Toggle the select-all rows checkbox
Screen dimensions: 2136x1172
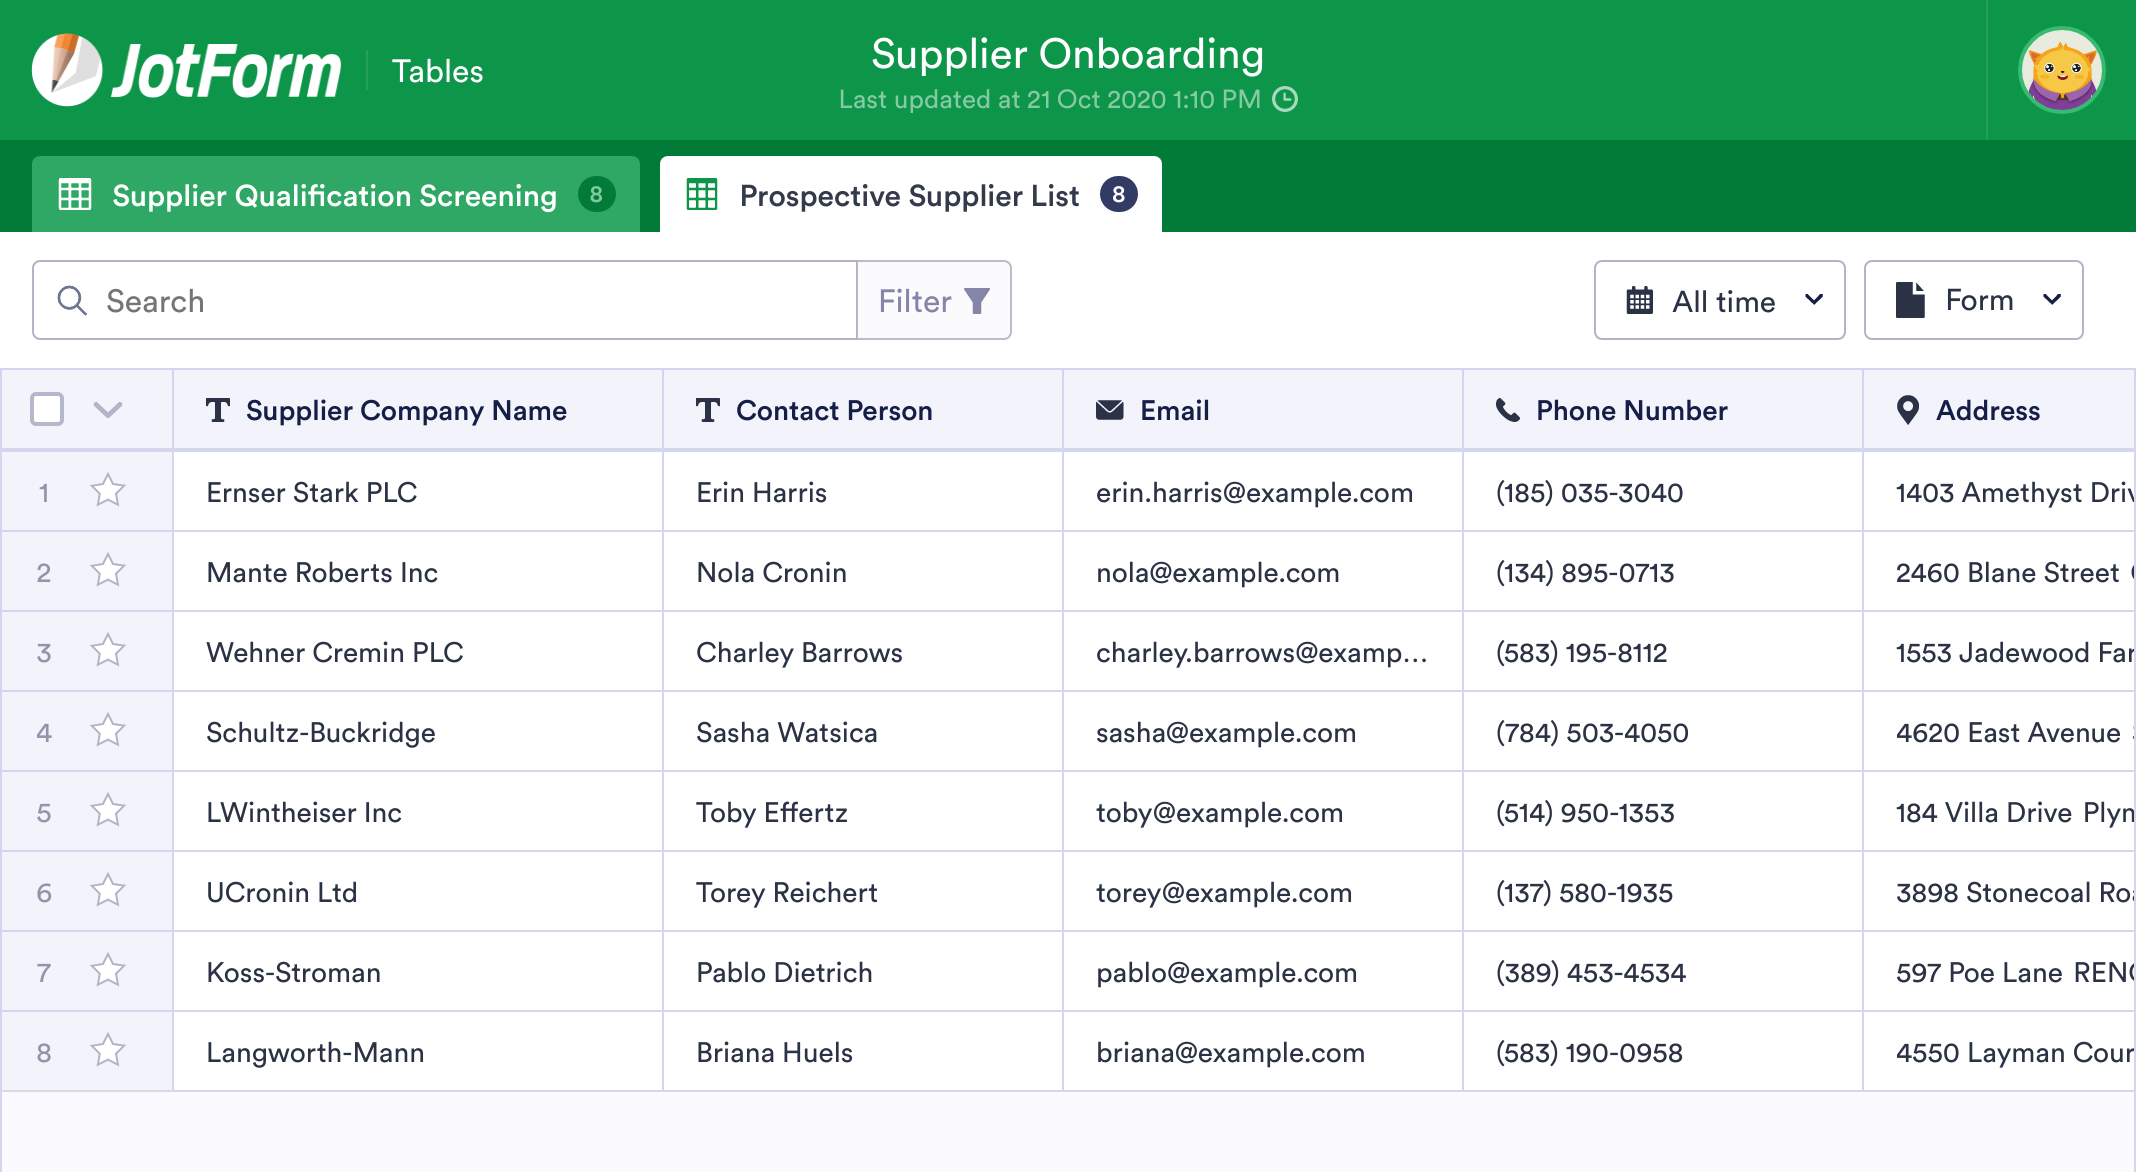pos(47,409)
